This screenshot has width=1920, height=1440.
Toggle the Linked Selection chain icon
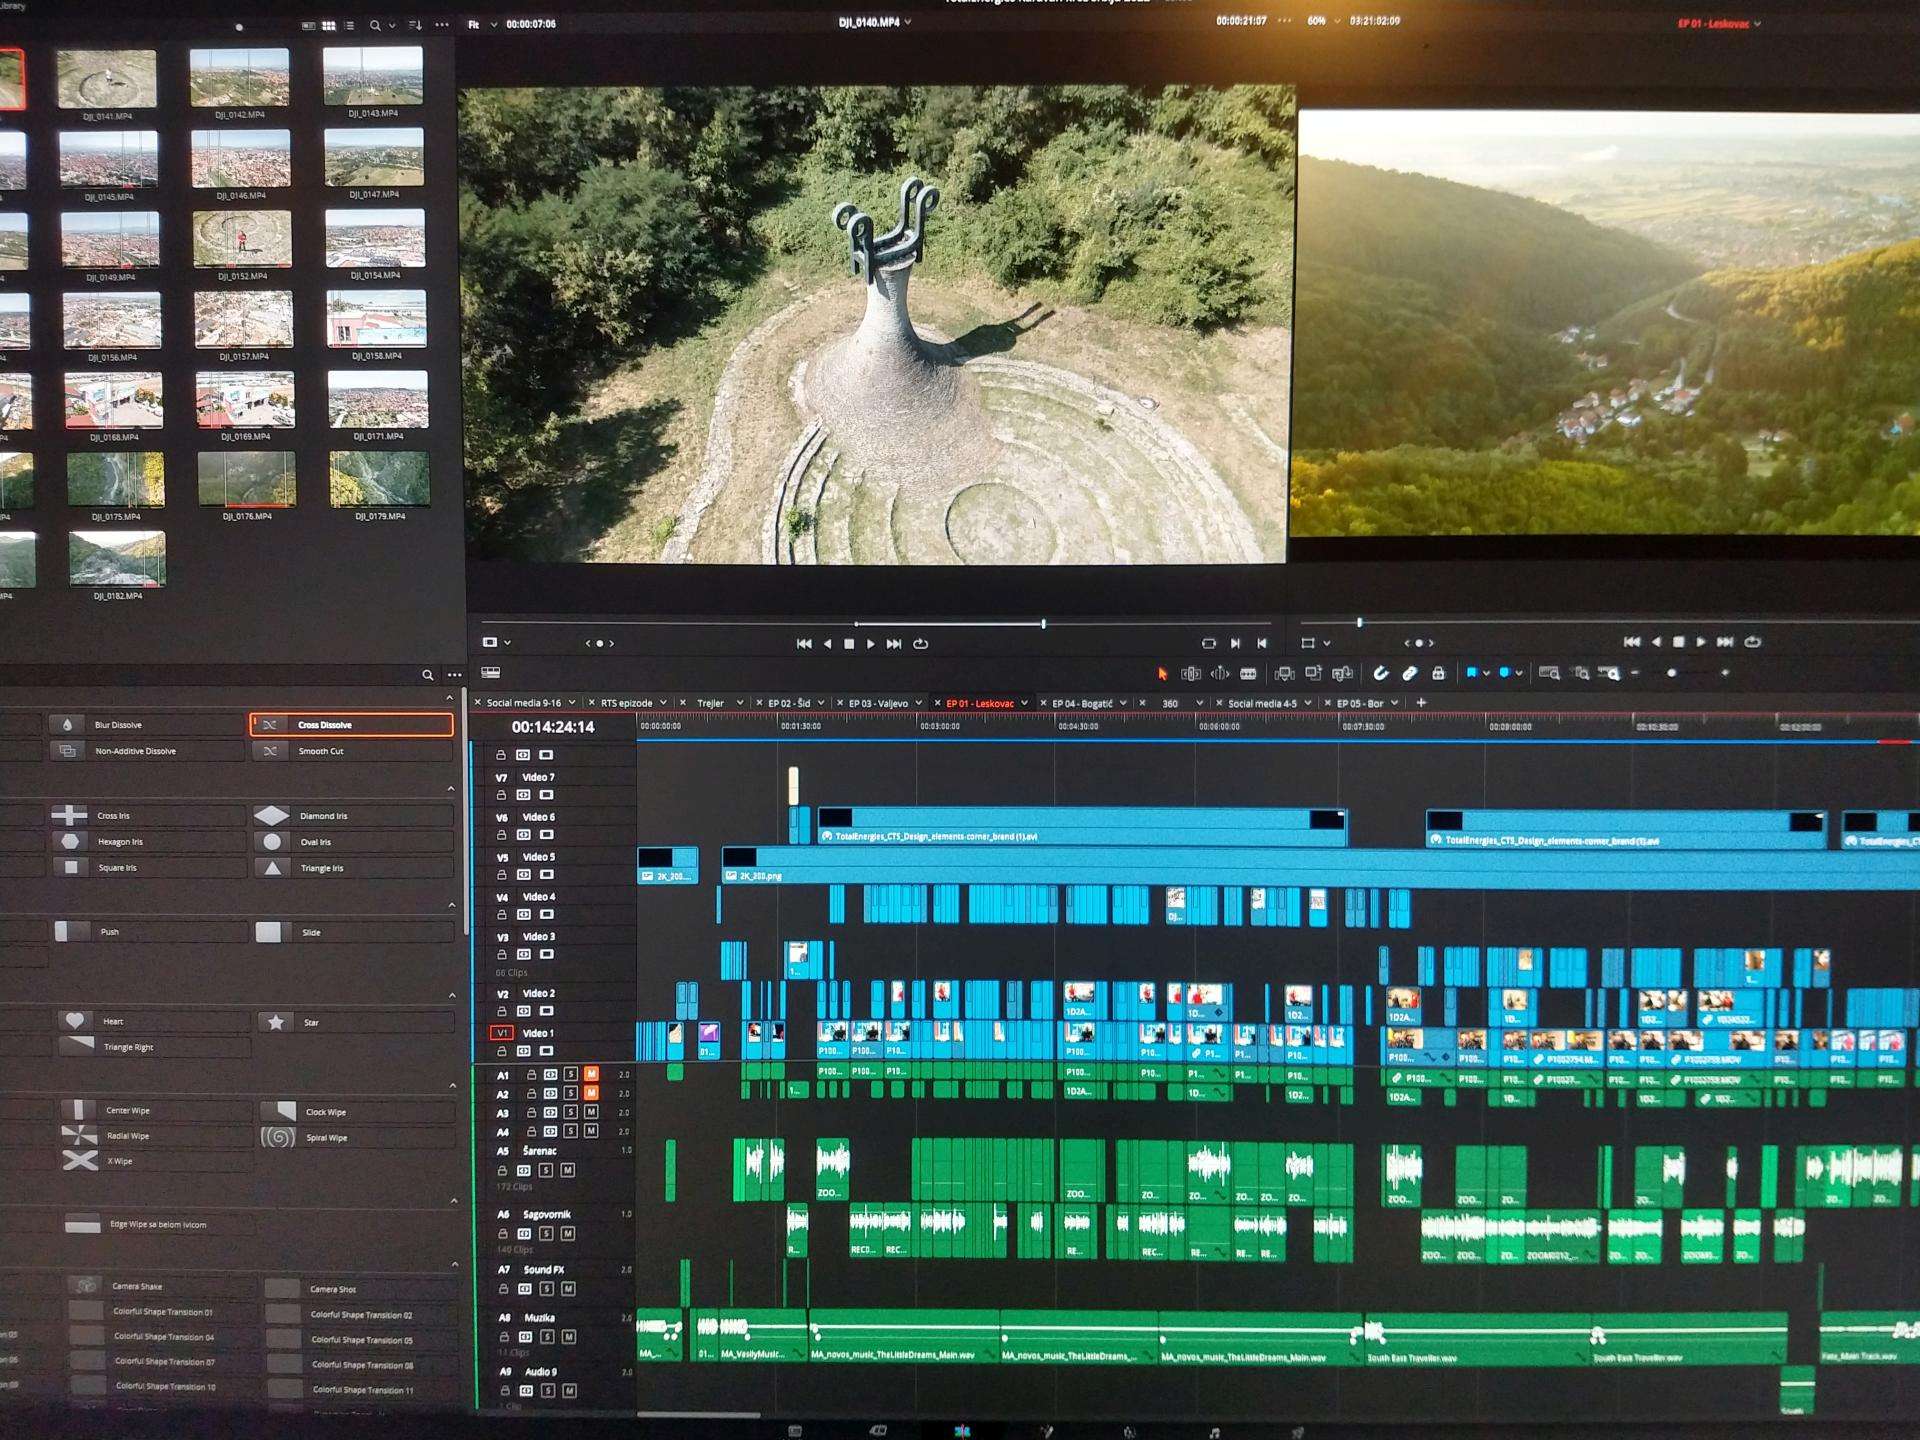[1409, 674]
